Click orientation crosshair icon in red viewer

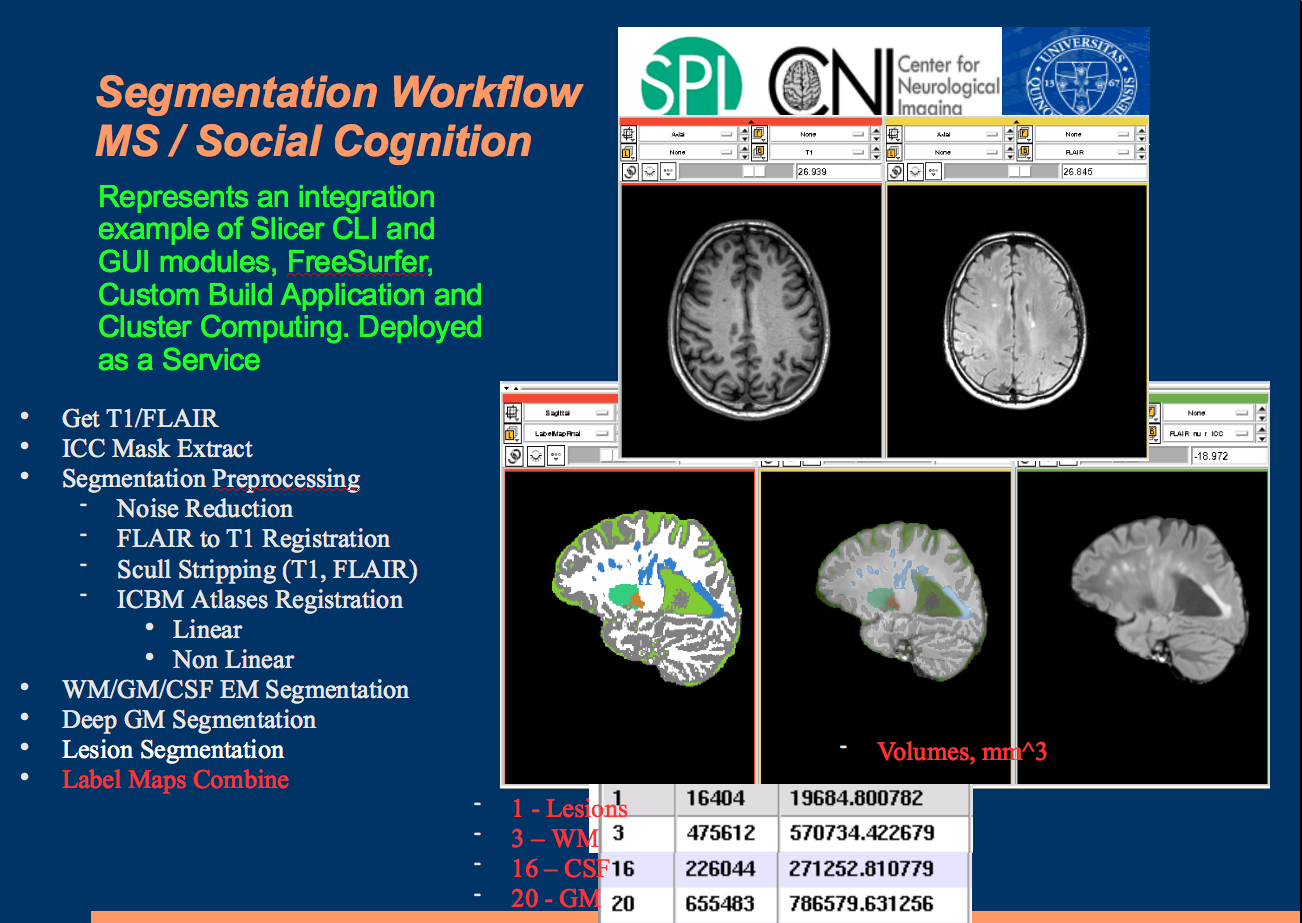pos(628,134)
